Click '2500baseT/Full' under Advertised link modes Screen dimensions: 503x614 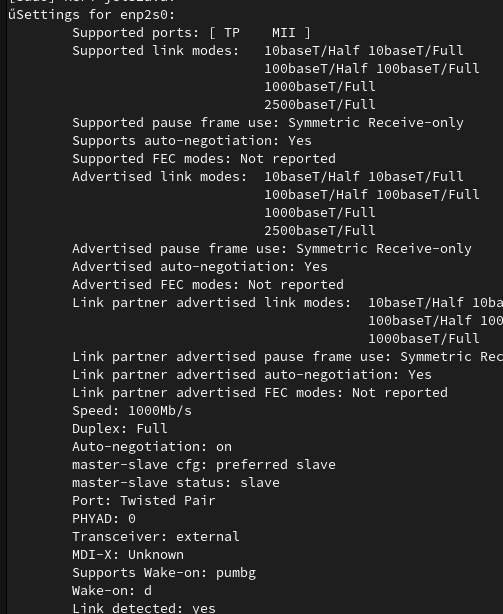coord(320,231)
